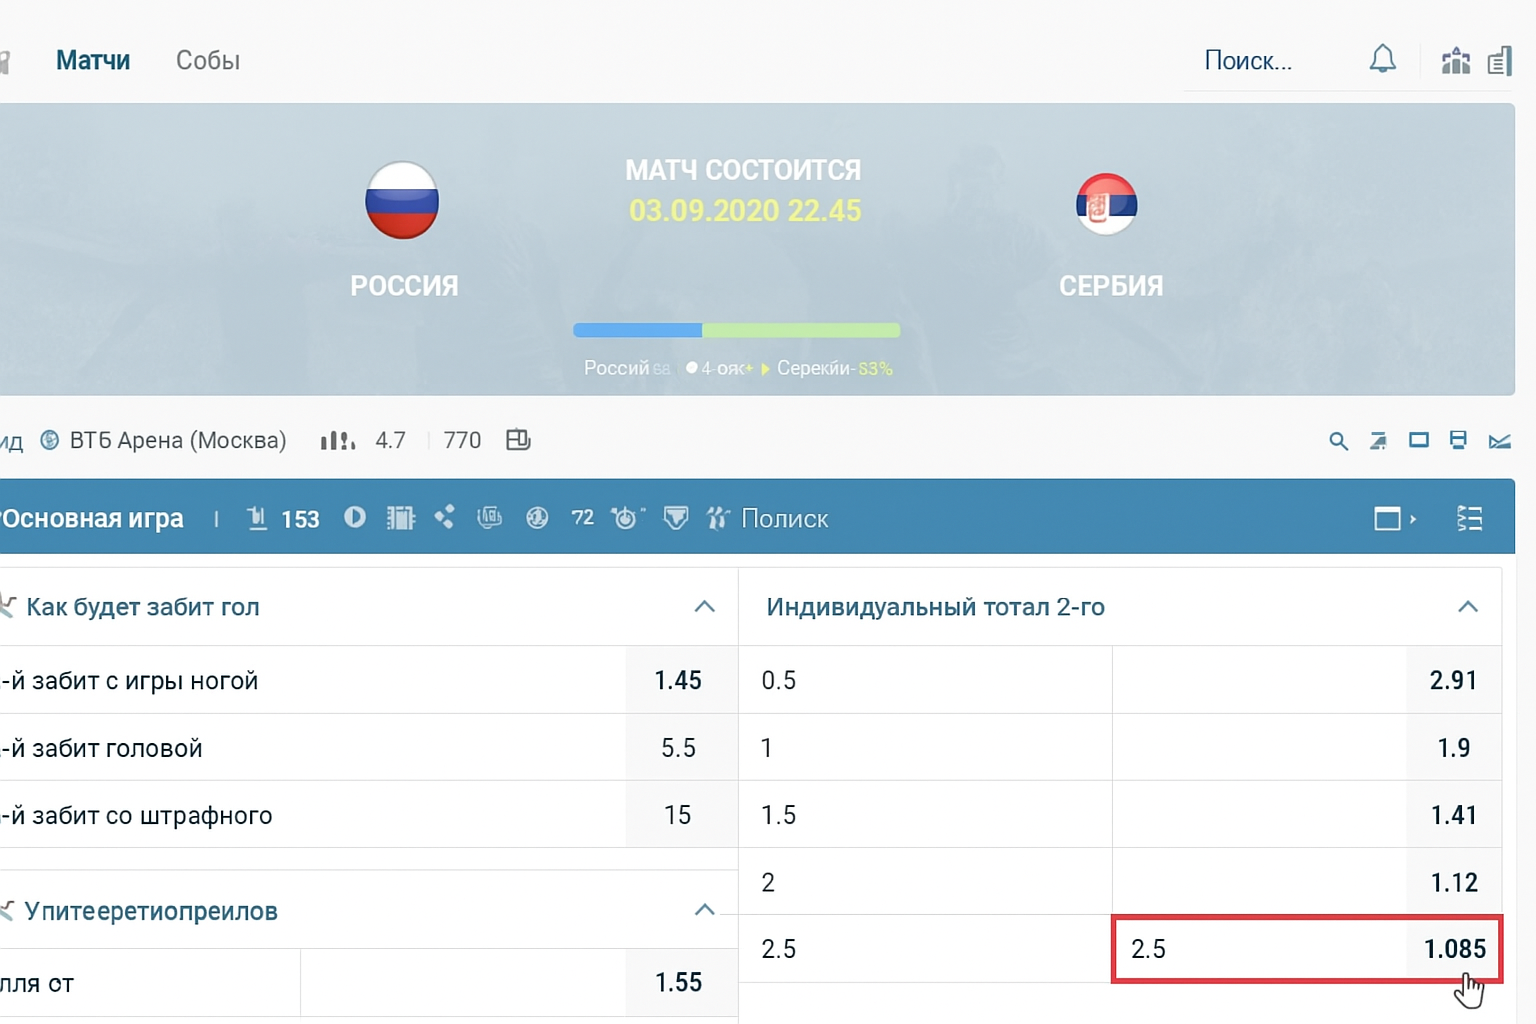This screenshot has width=1536, height=1024.
Task: Switch to the Матчи tab
Action: 93,60
